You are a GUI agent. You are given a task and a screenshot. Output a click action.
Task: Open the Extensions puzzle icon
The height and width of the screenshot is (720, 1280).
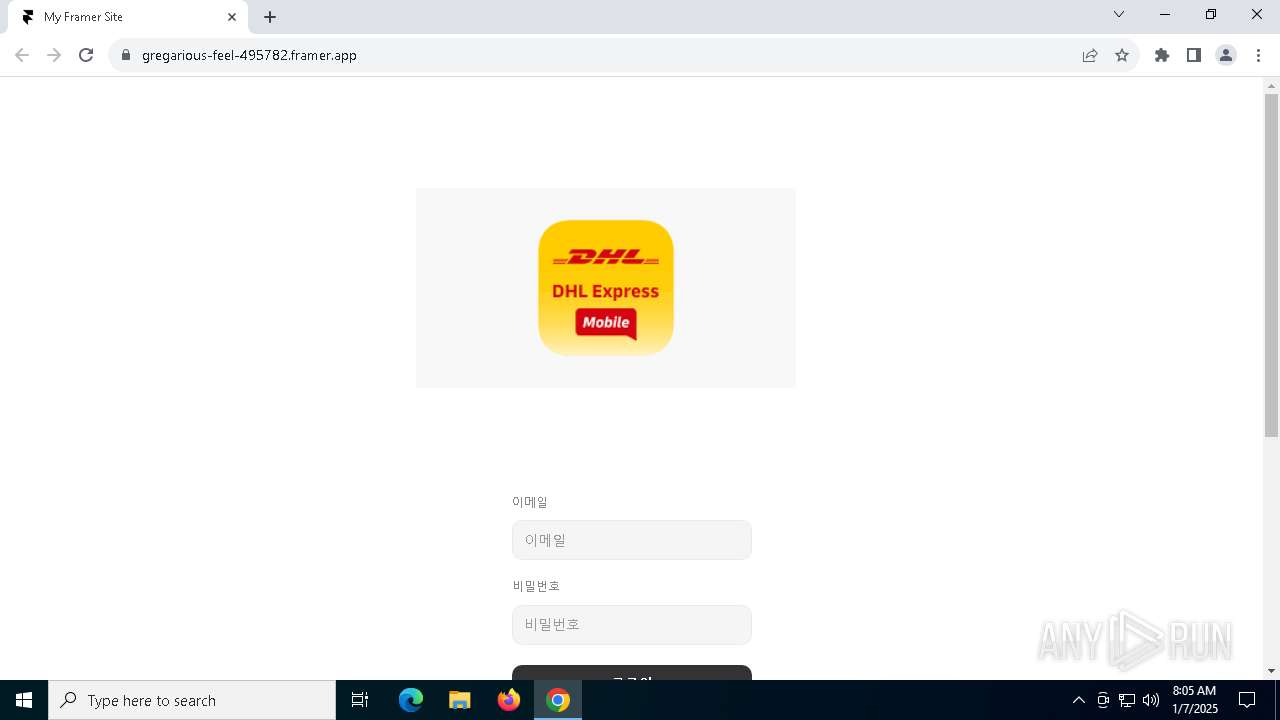point(1162,55)
